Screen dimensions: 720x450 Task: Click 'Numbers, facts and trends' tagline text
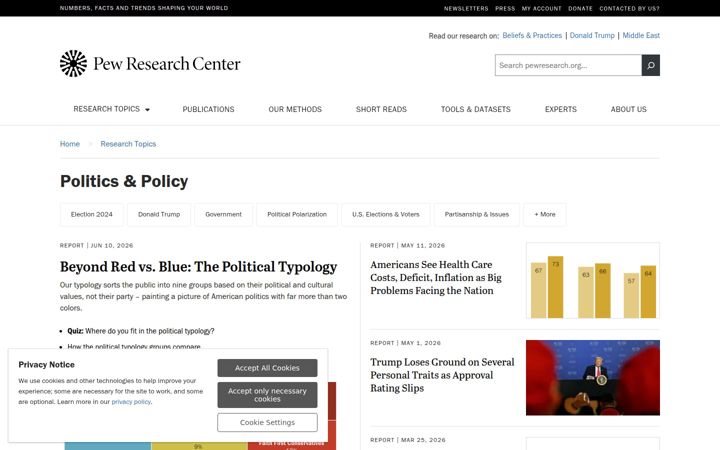coord(144,8)
